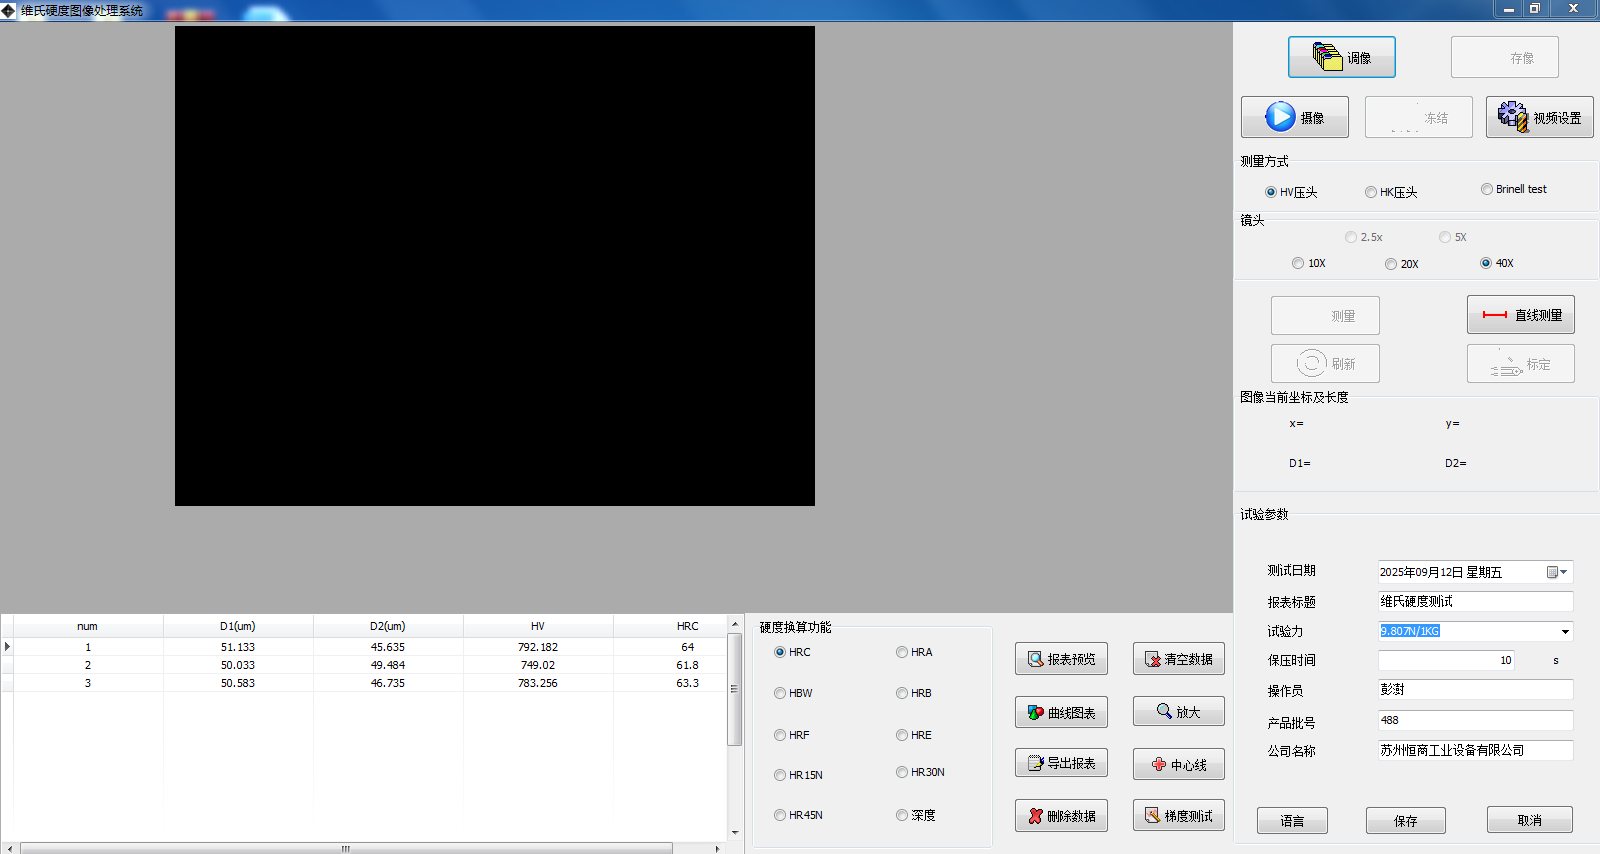Click the 保存 save button

[x=1405, y=821]
